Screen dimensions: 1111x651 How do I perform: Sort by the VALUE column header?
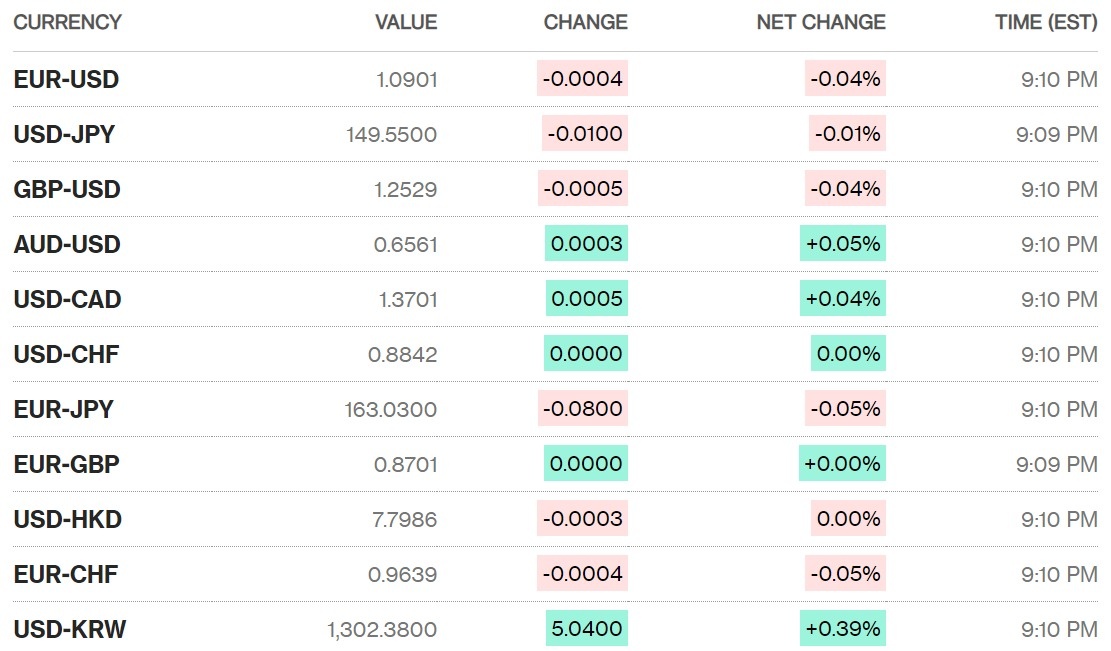pos(406,22)
